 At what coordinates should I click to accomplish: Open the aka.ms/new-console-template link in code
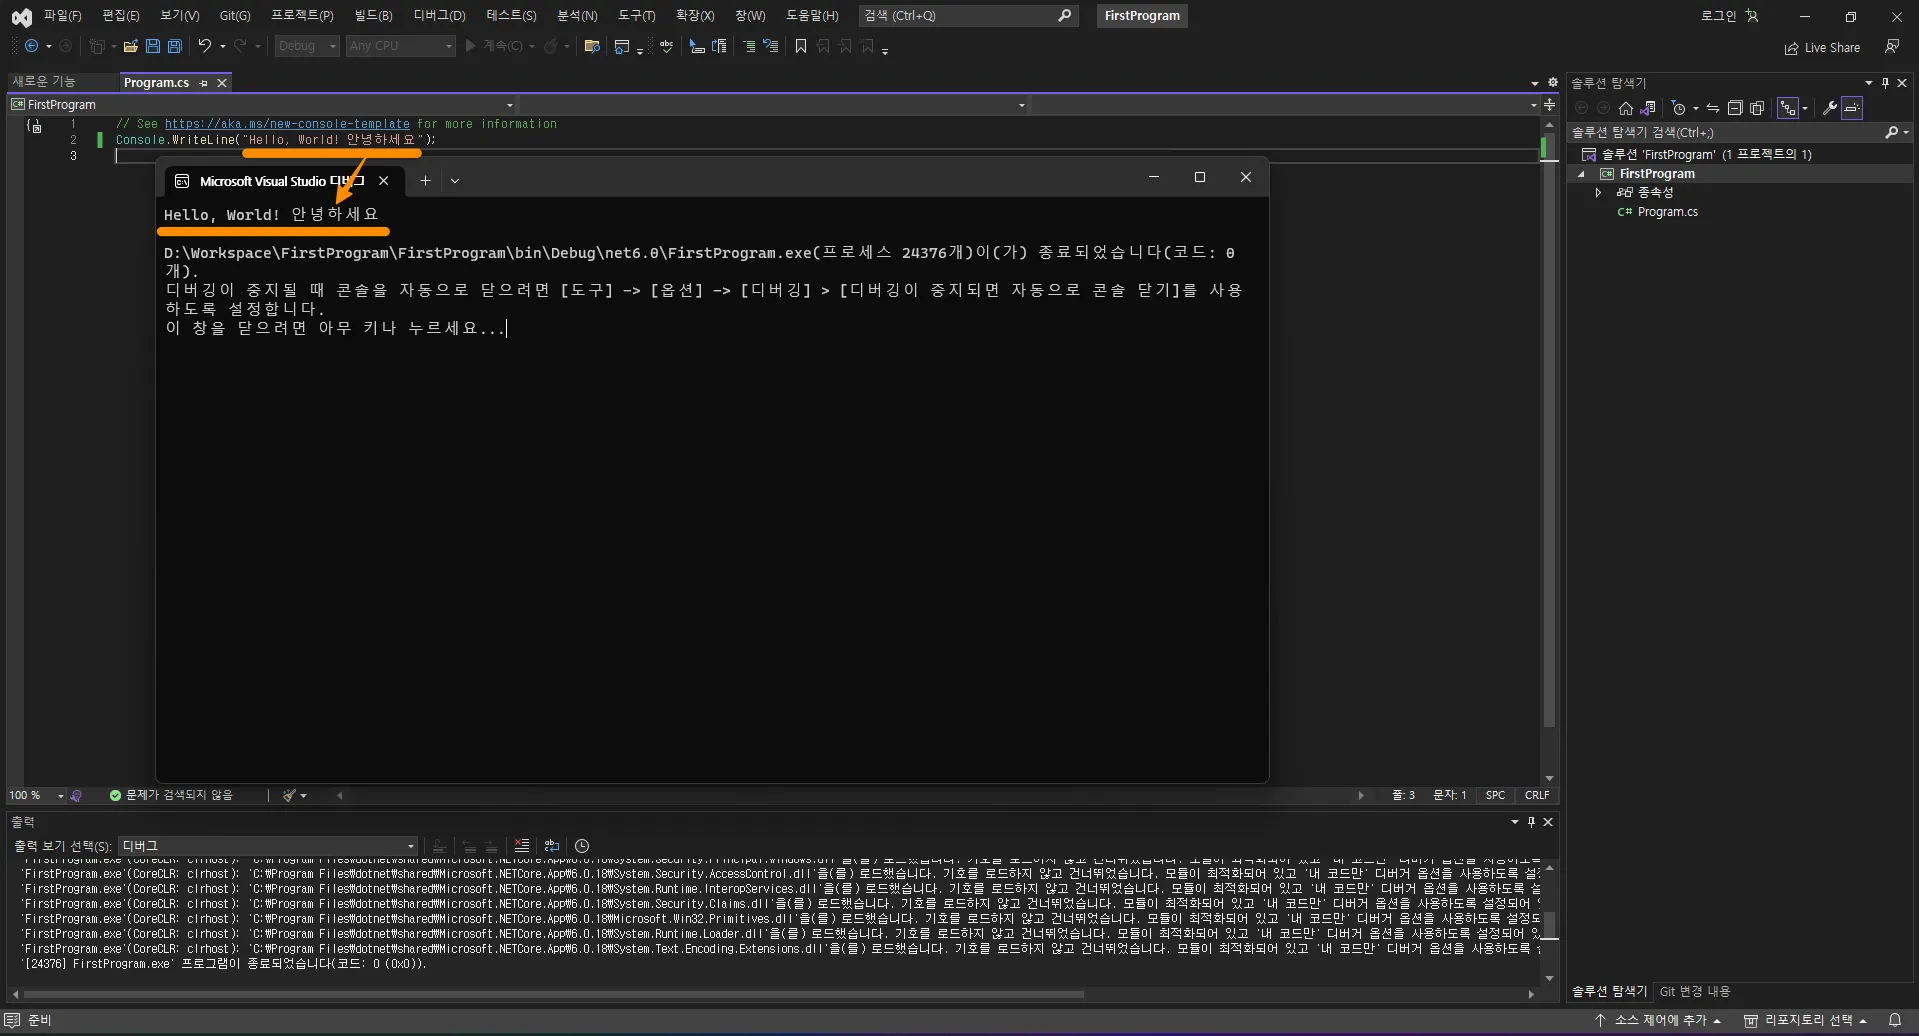[x=287, y=124]
